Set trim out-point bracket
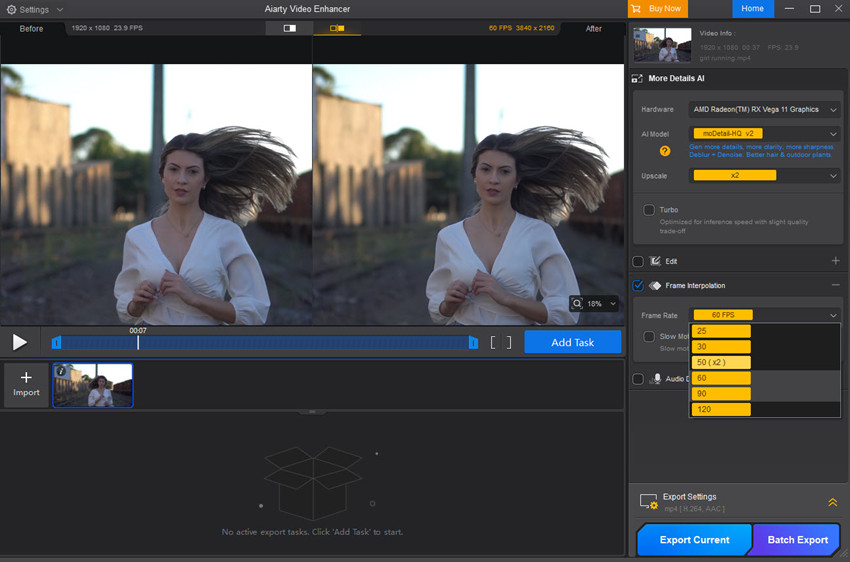The width and height of the screenshot is (850, 562). (508, 343)
